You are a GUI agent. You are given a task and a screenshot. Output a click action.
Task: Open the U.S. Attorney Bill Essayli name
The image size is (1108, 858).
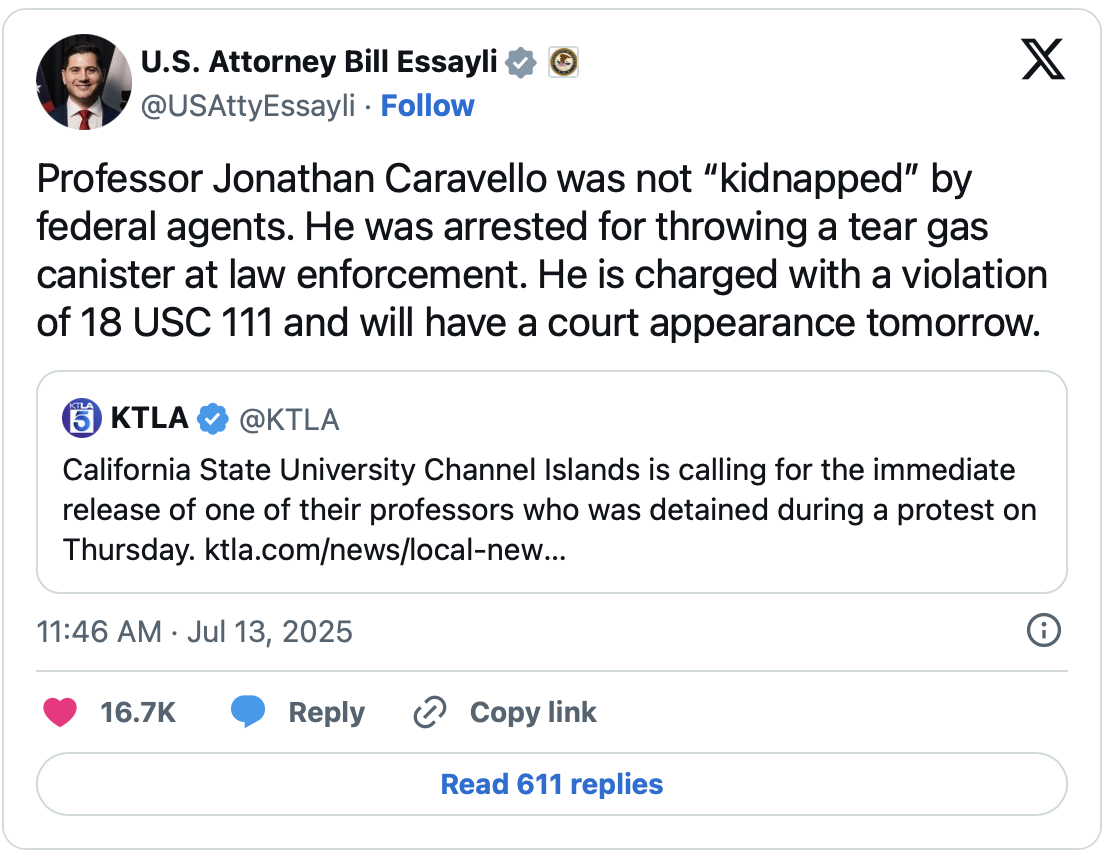(319, 62)
